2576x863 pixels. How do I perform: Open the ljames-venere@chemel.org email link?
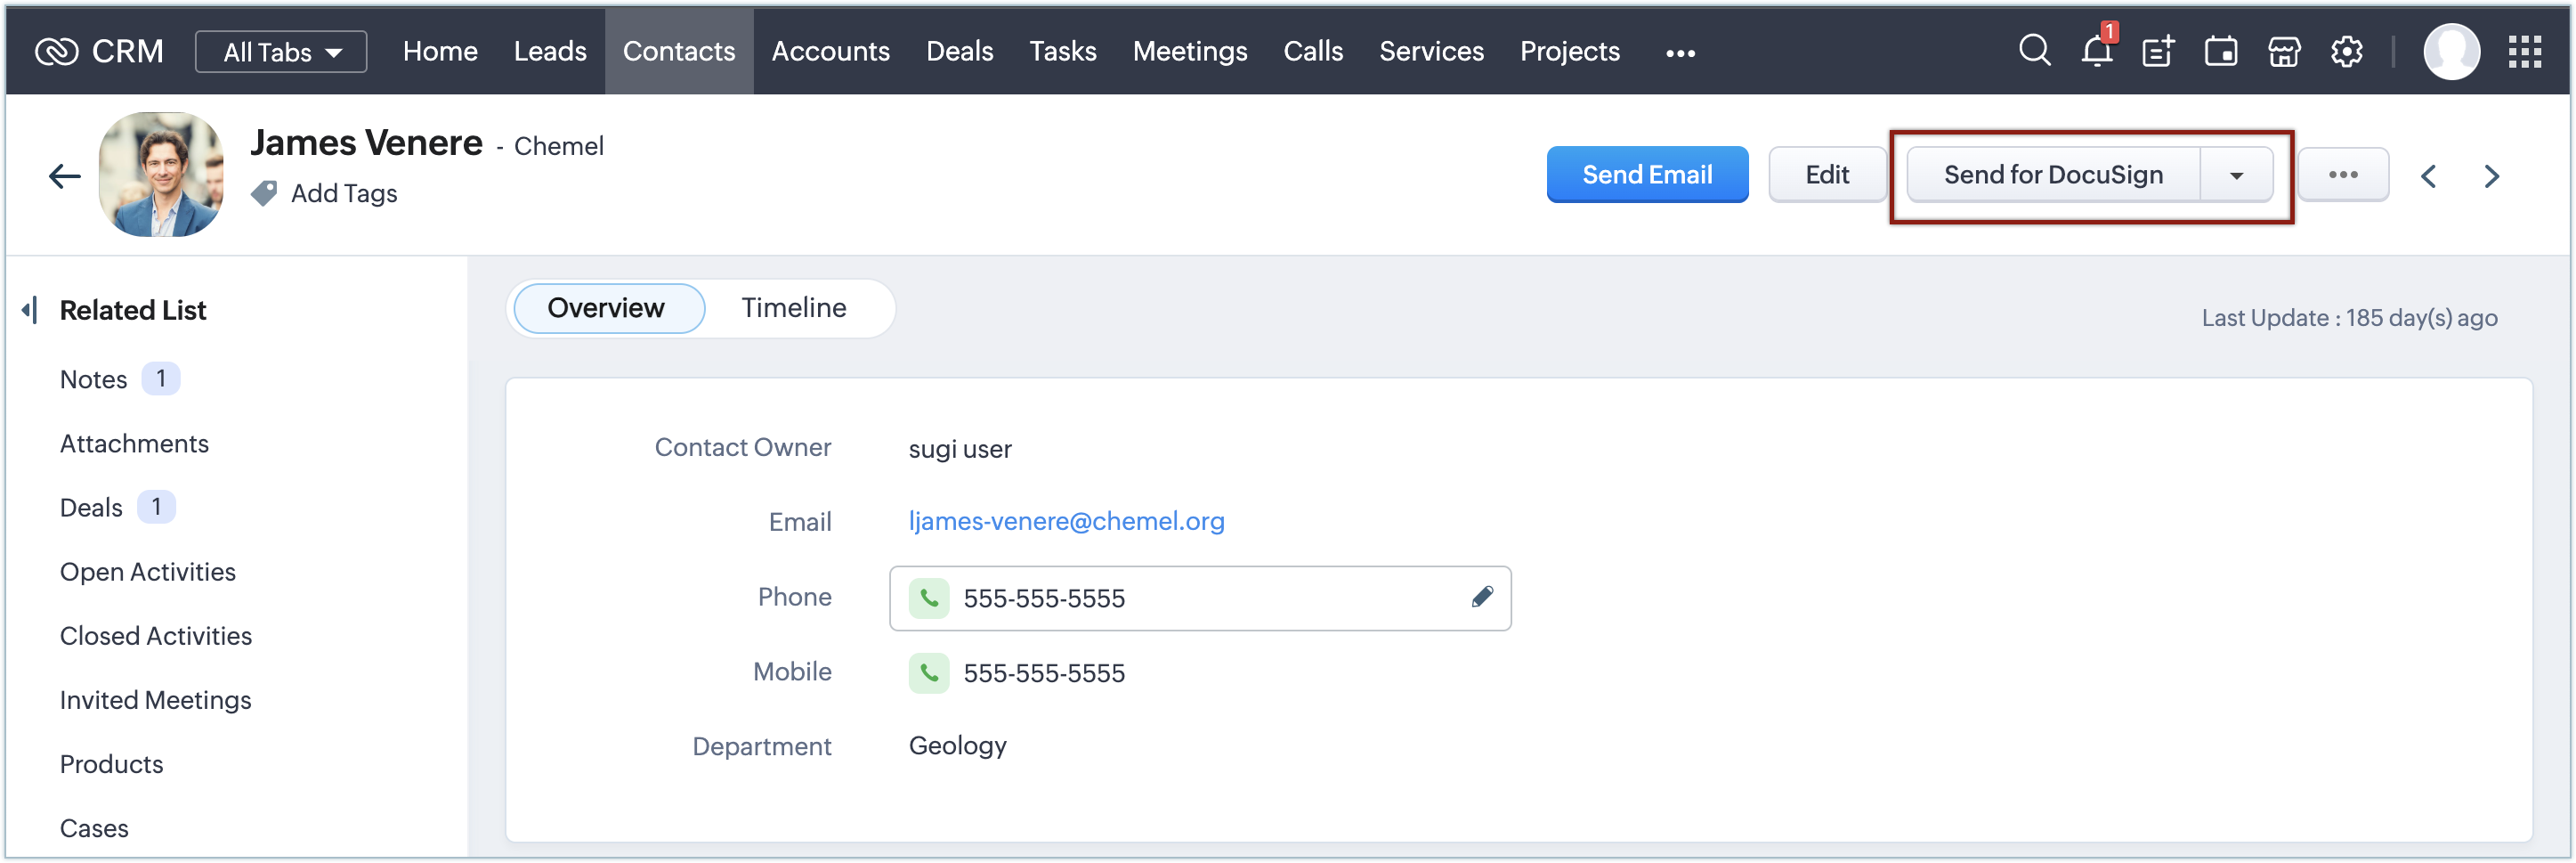[1066, 521]
